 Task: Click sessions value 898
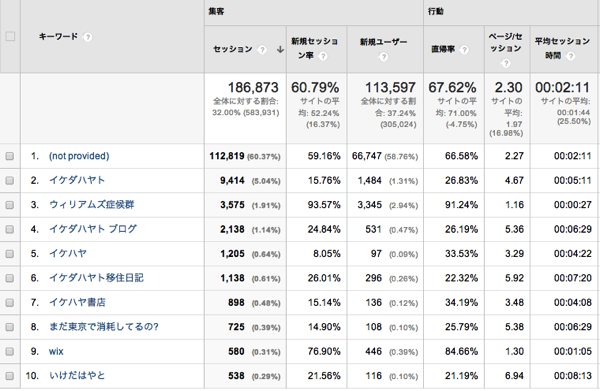tap(236, 302)
